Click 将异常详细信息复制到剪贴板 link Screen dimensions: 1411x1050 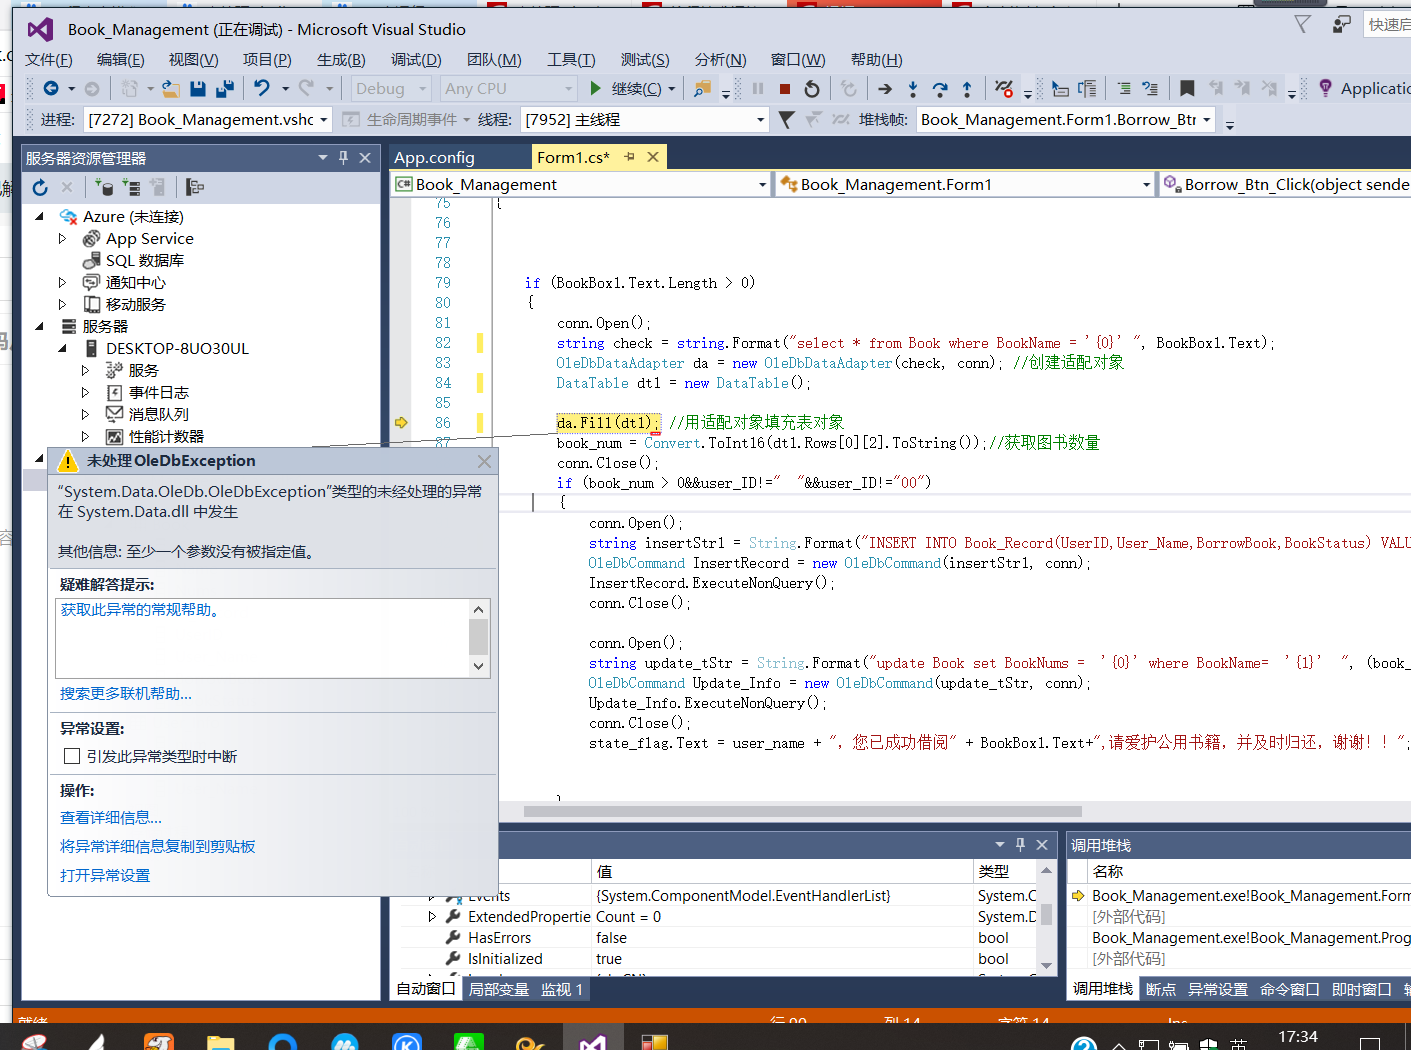tap(158, 846)
